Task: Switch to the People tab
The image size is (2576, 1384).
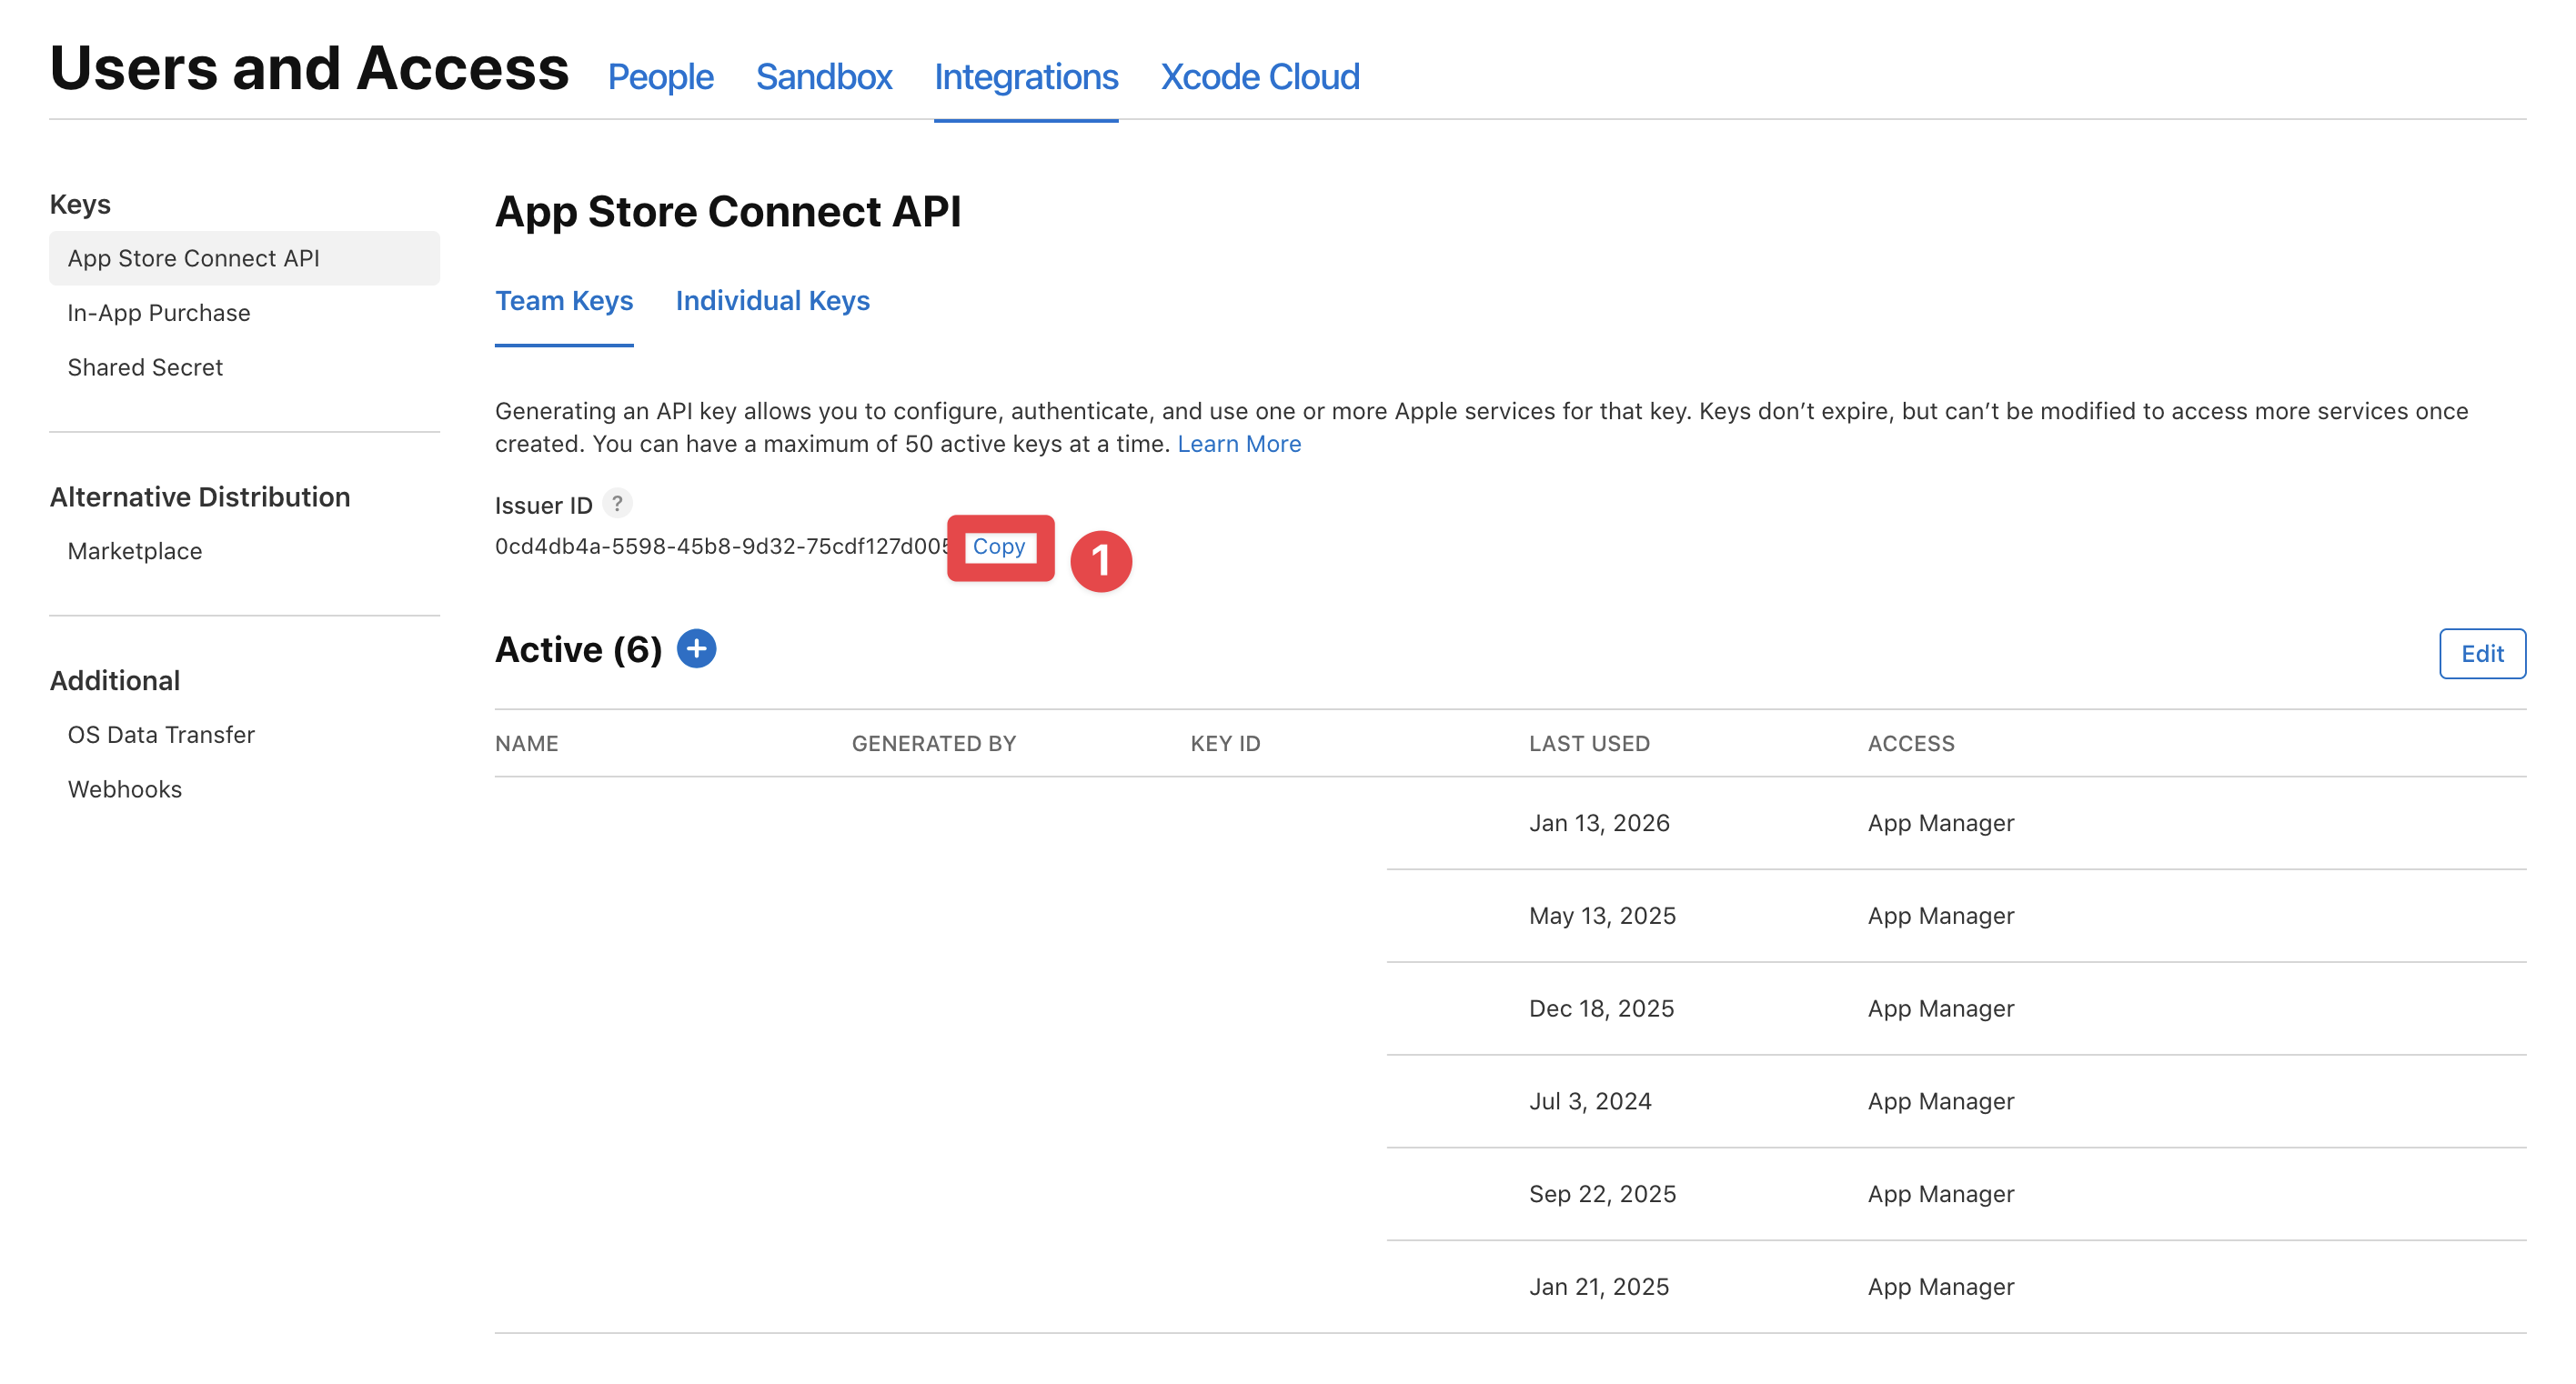Action: pos(661,77)
